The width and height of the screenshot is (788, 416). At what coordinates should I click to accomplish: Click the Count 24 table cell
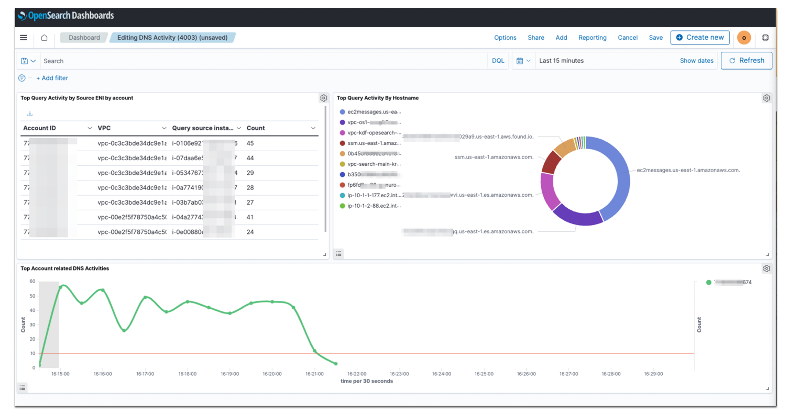pos(250,232)
